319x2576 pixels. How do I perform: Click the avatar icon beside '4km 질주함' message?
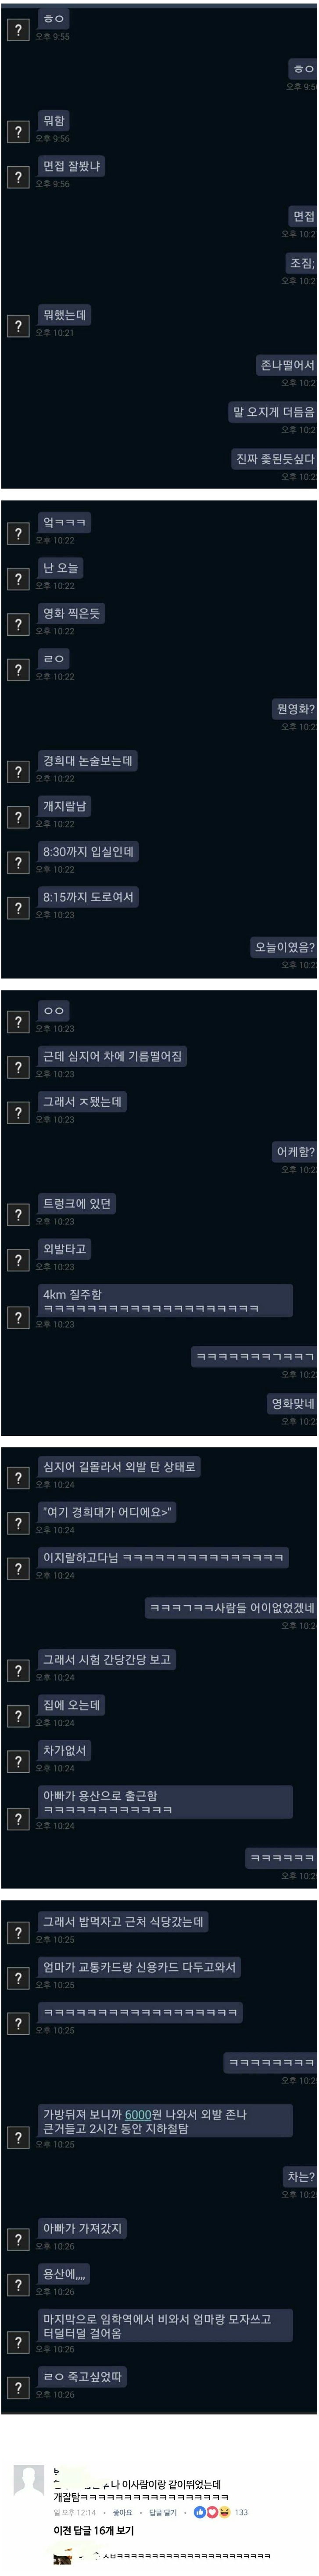[17, 1317]
